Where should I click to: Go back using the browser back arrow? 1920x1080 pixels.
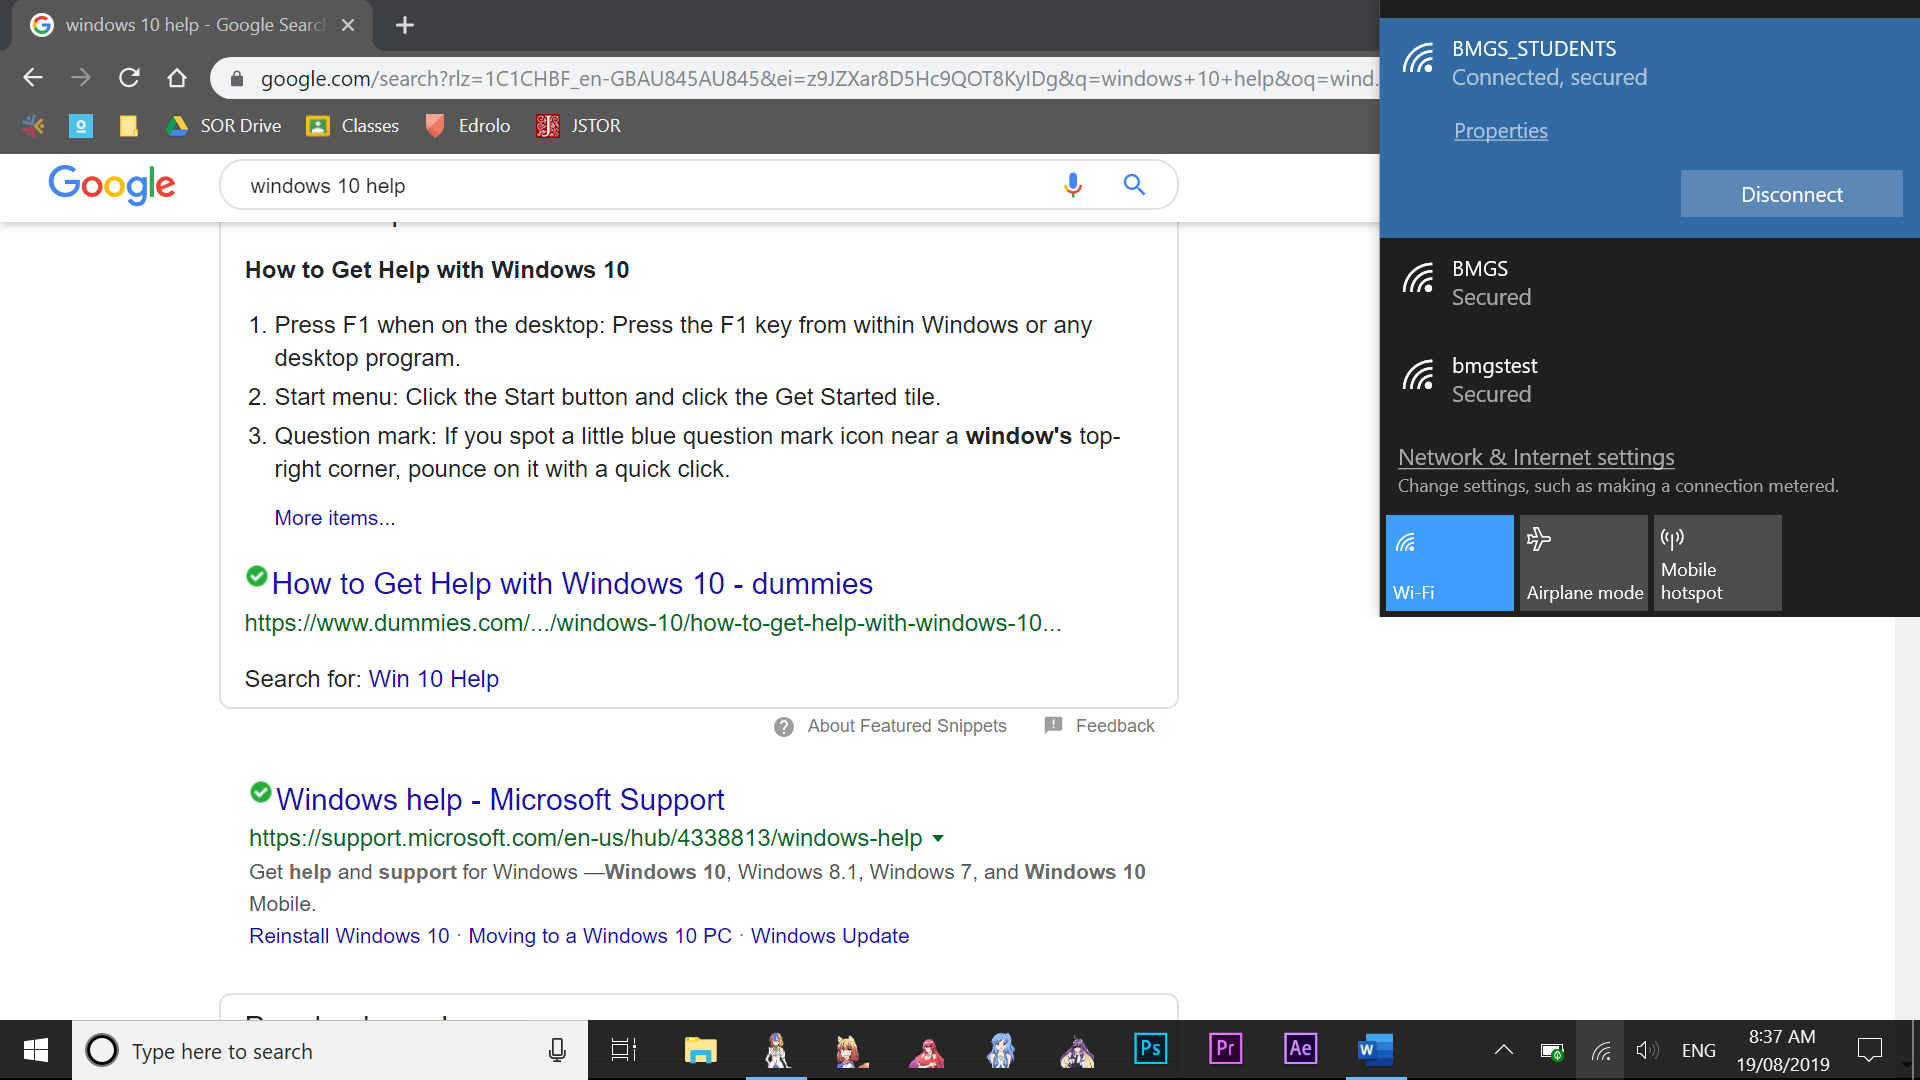coord(33,78)
